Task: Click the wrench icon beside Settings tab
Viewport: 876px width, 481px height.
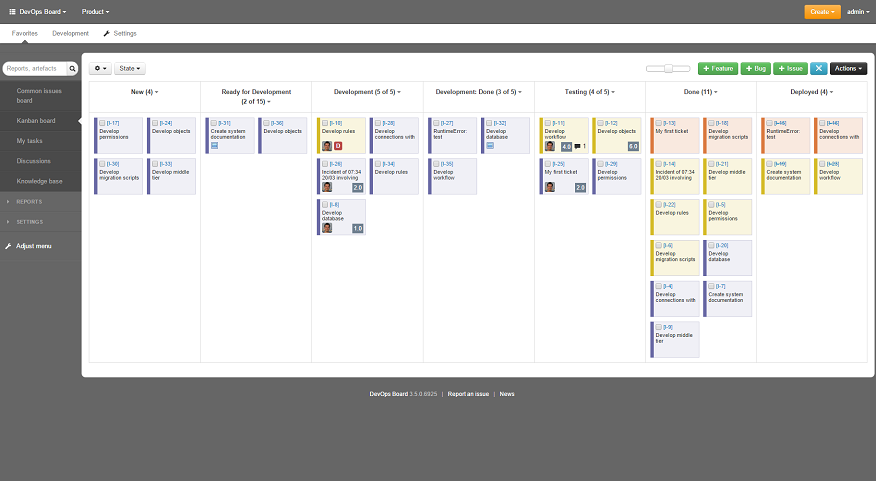Action: pos(107,34)
